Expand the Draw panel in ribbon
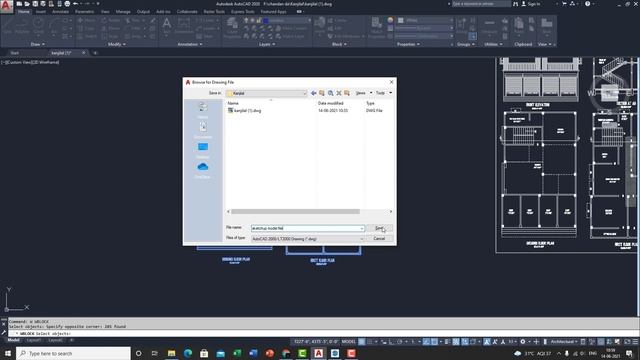640x360 pixels. [38, 44]
